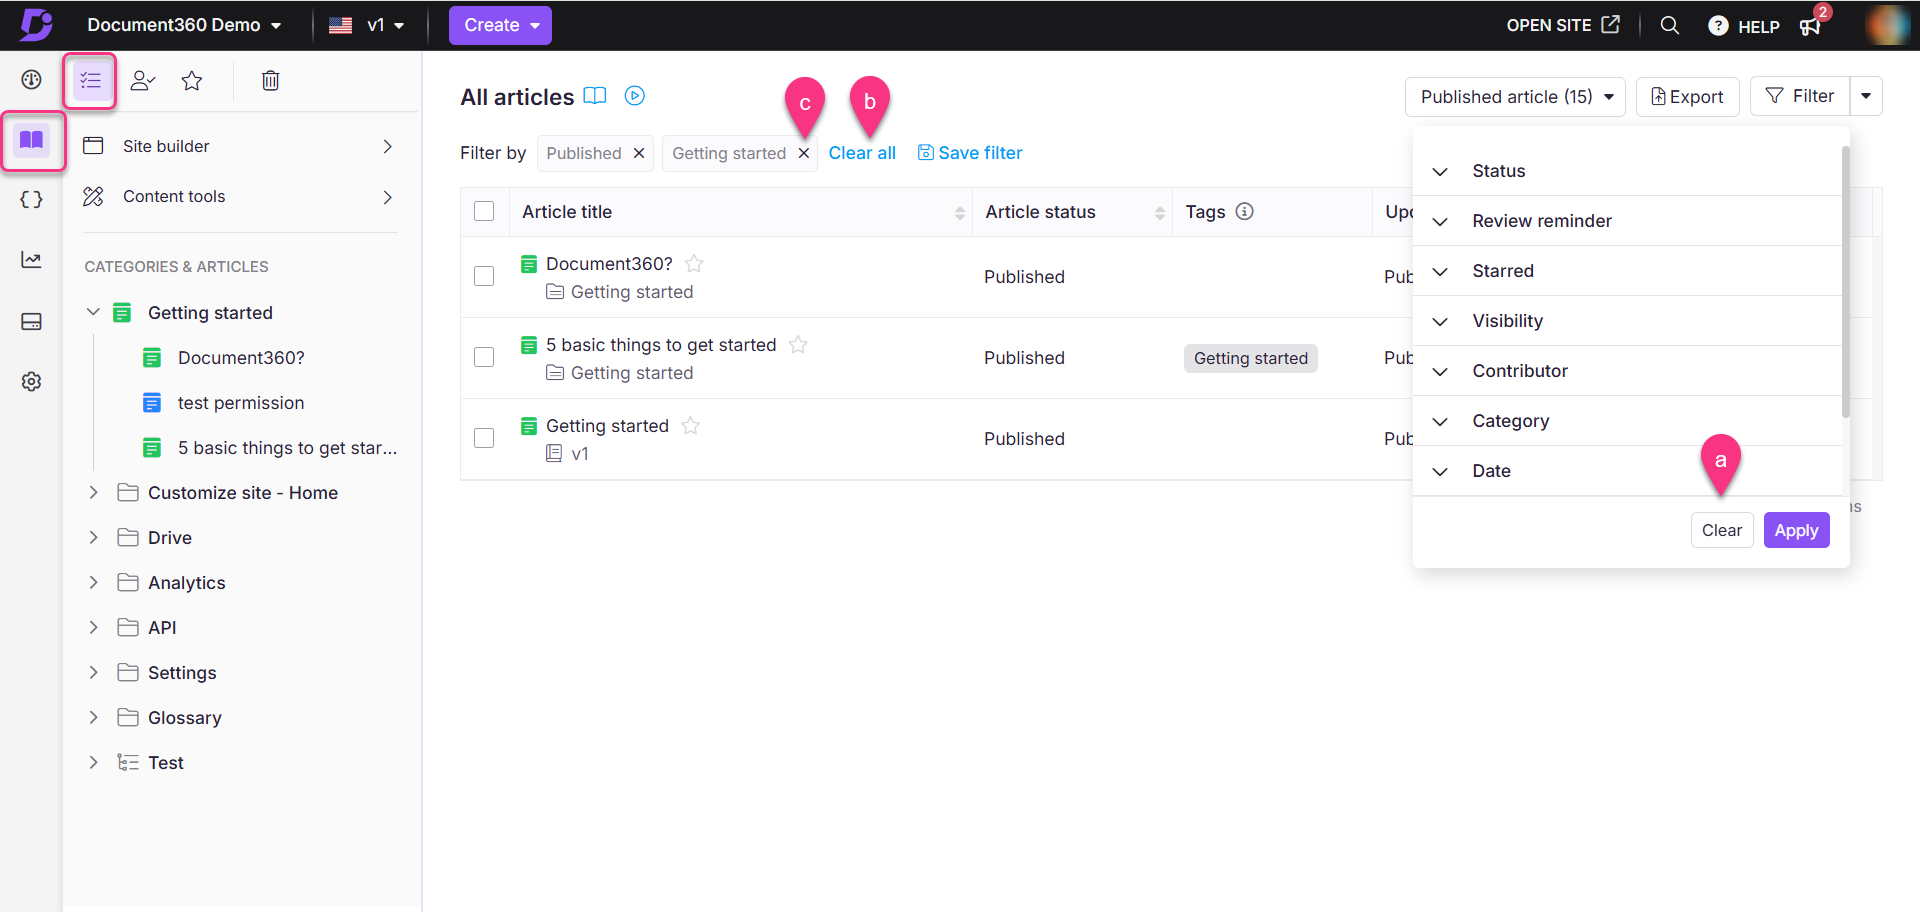1920x912 pixels.
Task: Click Clear in the filter panel
Action: point(1722,530)
